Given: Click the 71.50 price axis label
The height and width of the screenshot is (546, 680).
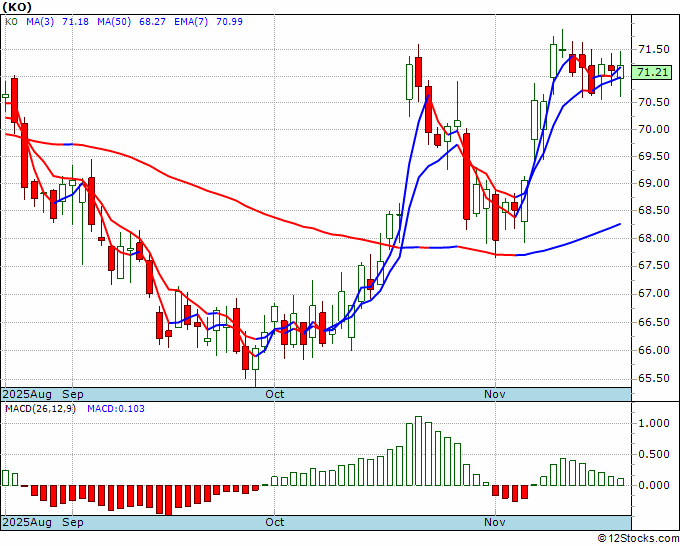Looking at the screenshot, I should pyautogui.click(x=653, y=49).
